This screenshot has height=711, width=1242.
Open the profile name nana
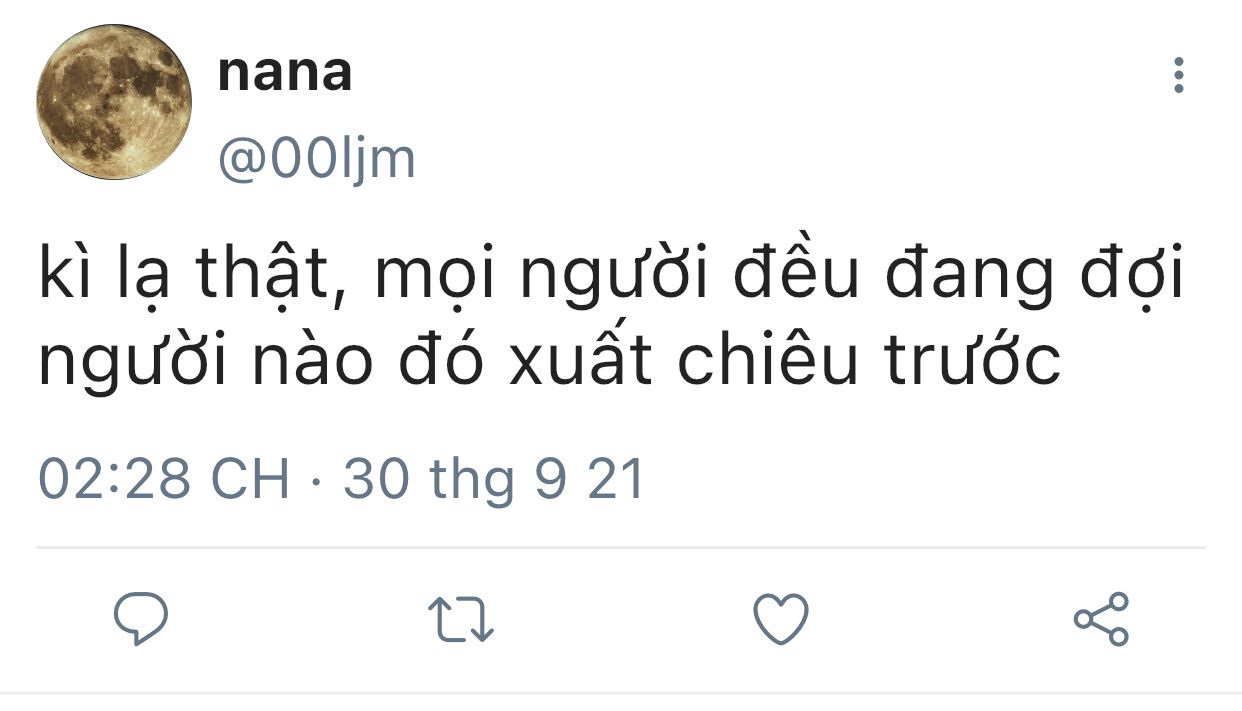point(285,73)
